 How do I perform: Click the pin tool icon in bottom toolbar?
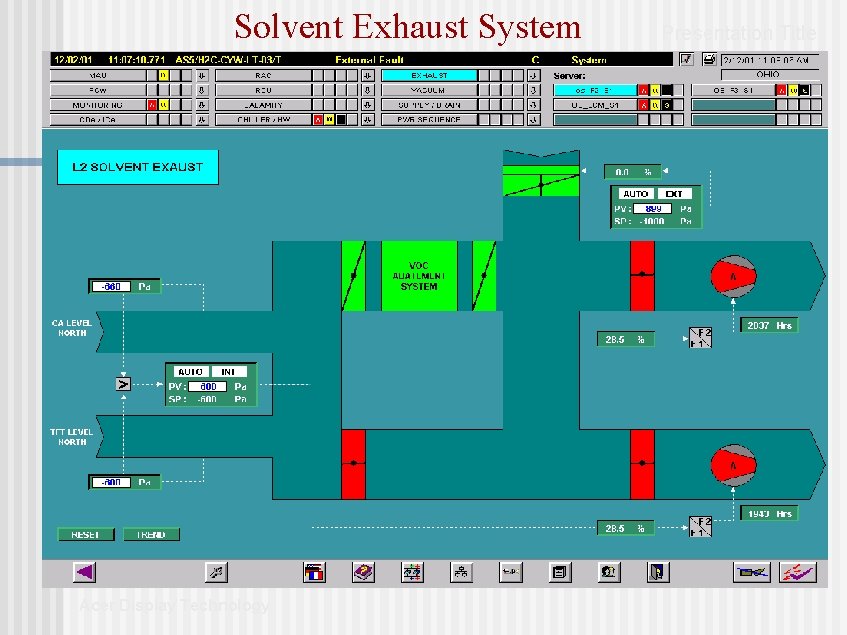coord(216,572)
